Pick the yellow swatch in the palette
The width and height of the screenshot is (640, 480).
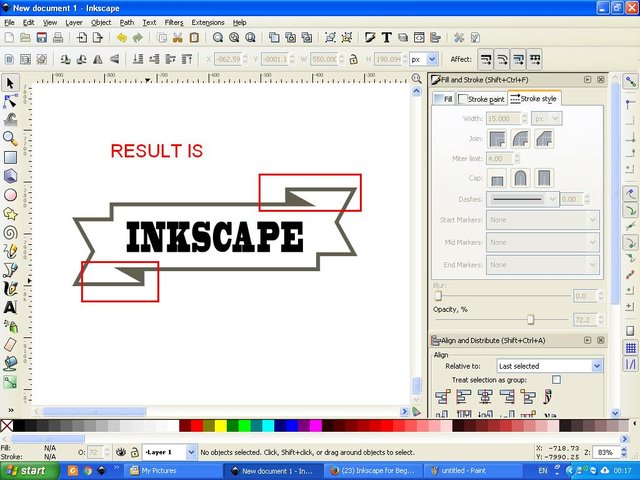[x=220, y=426]
